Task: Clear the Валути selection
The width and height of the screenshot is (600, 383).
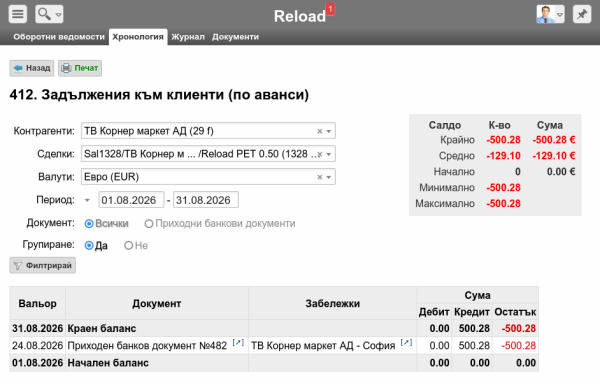Action: tap(320, 177)
